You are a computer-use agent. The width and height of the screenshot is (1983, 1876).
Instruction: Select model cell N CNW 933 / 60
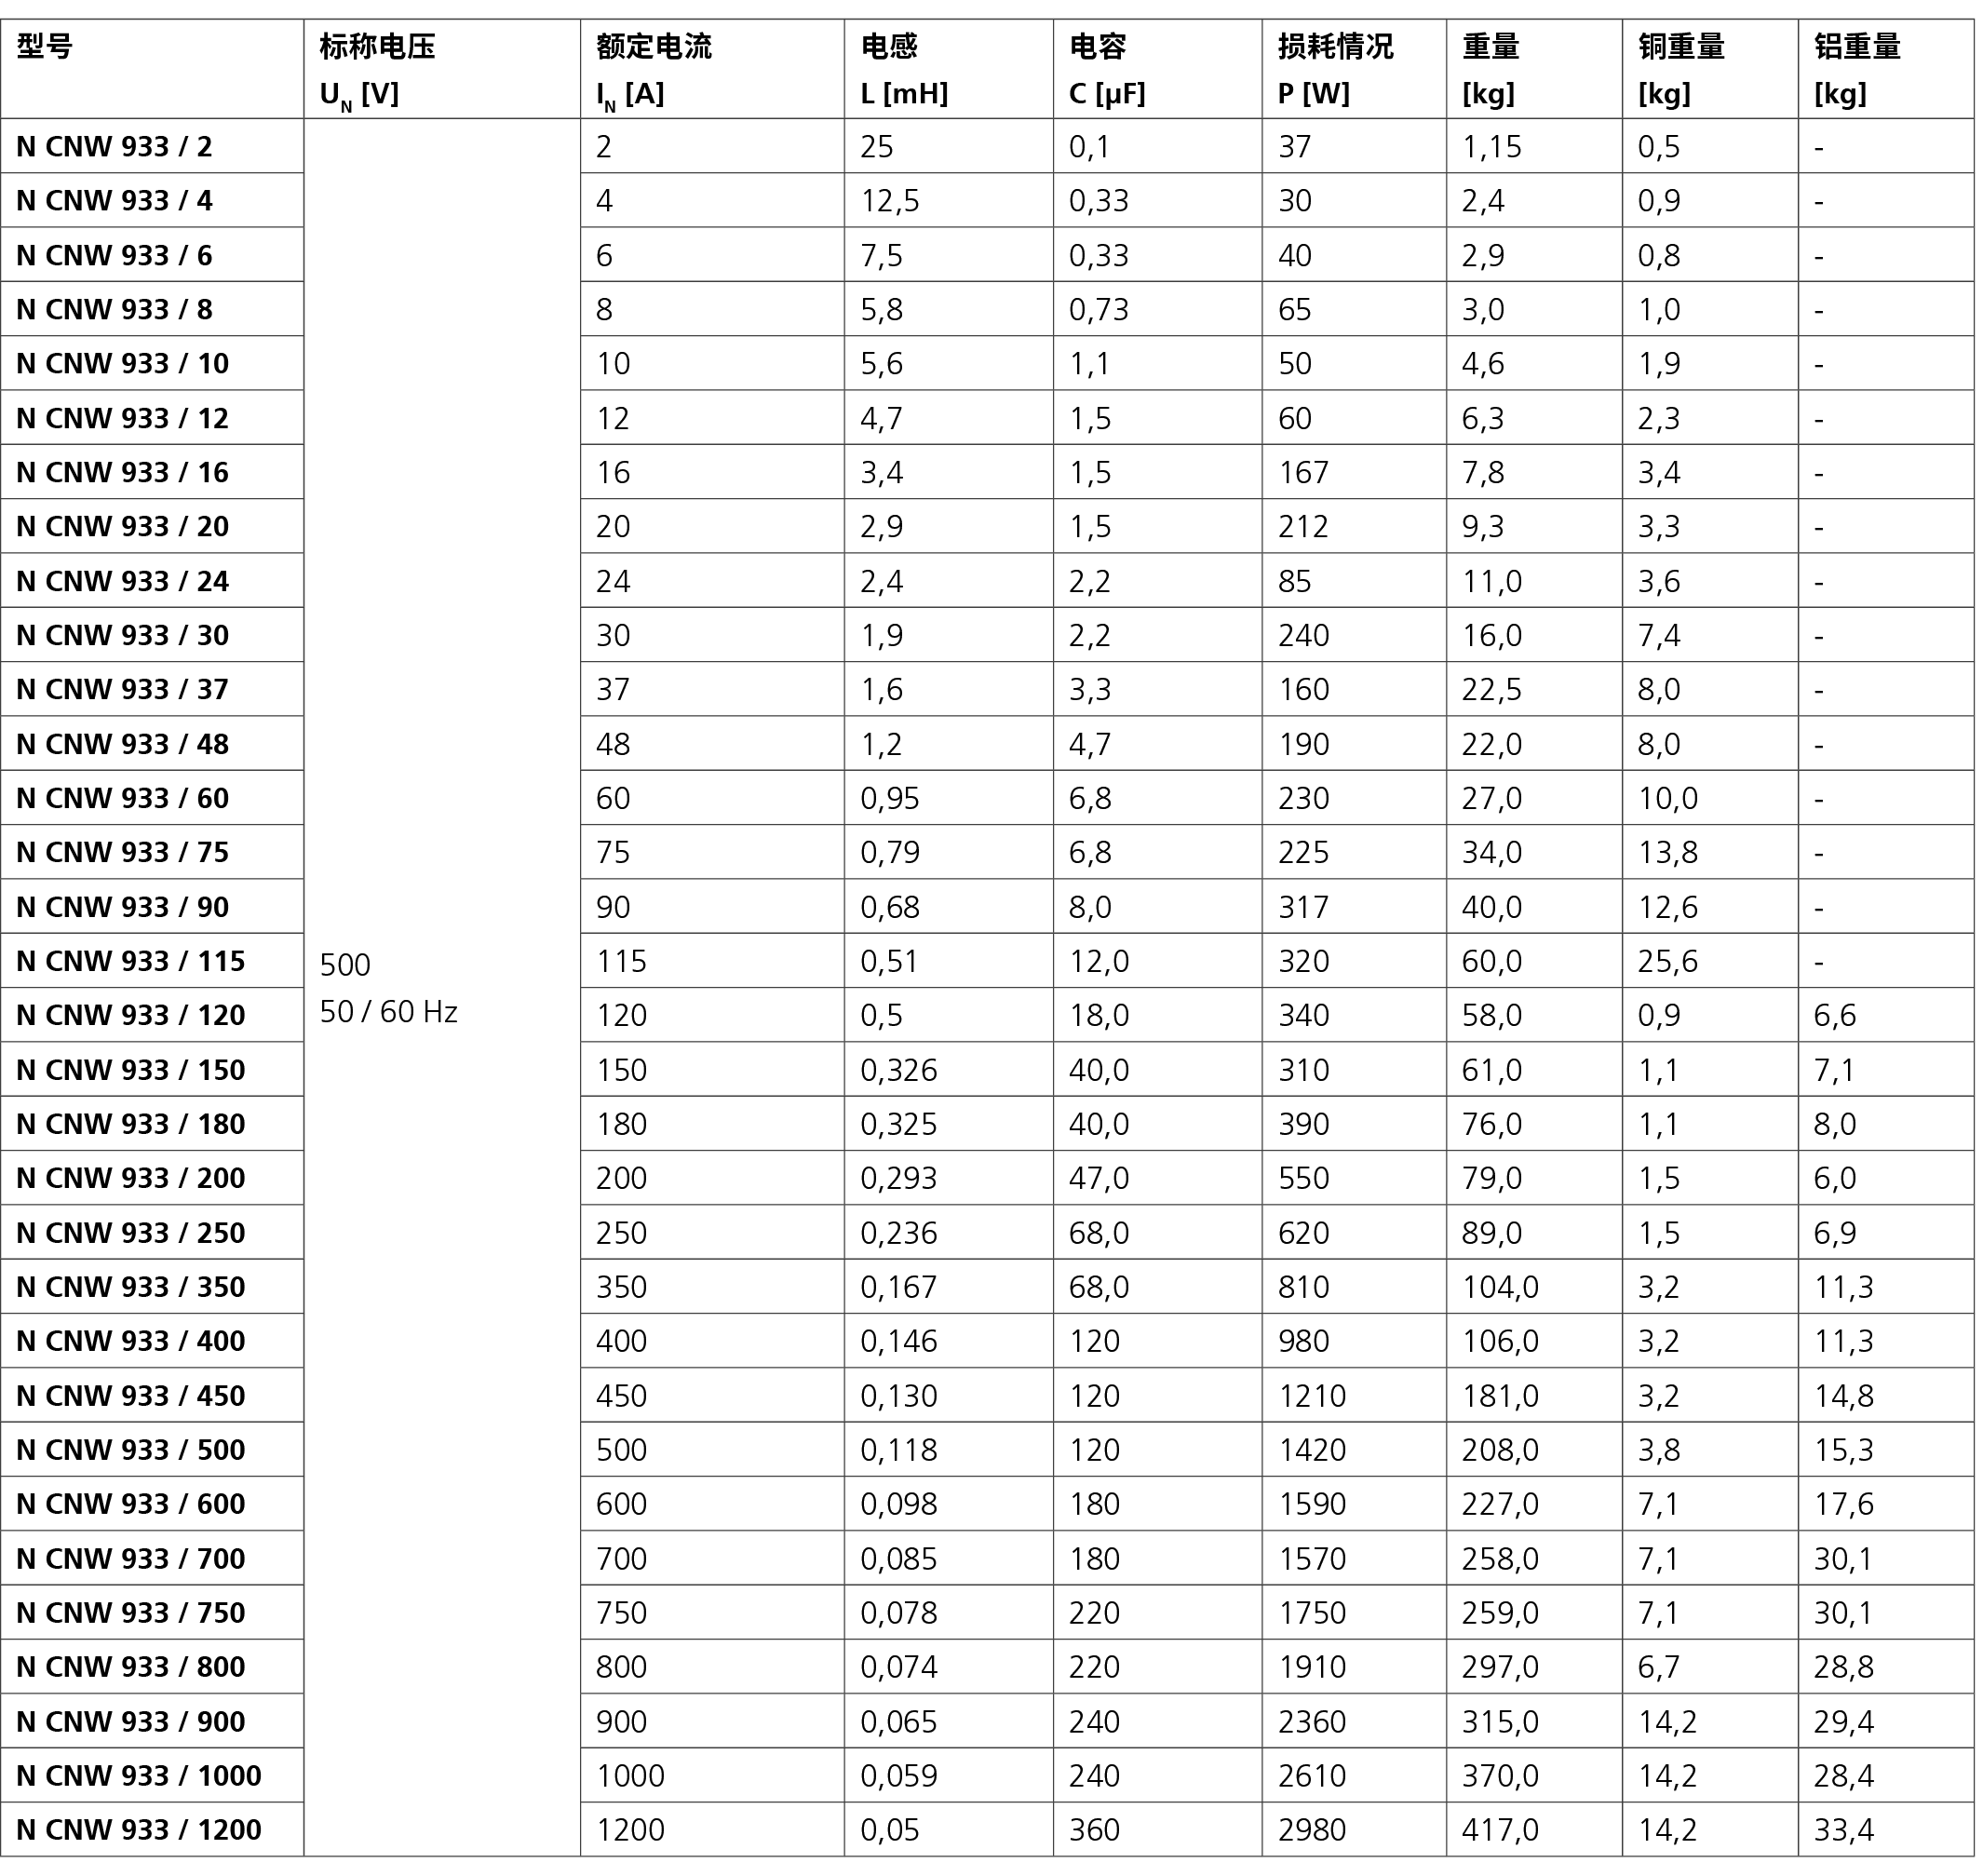(x=152, y=797)
